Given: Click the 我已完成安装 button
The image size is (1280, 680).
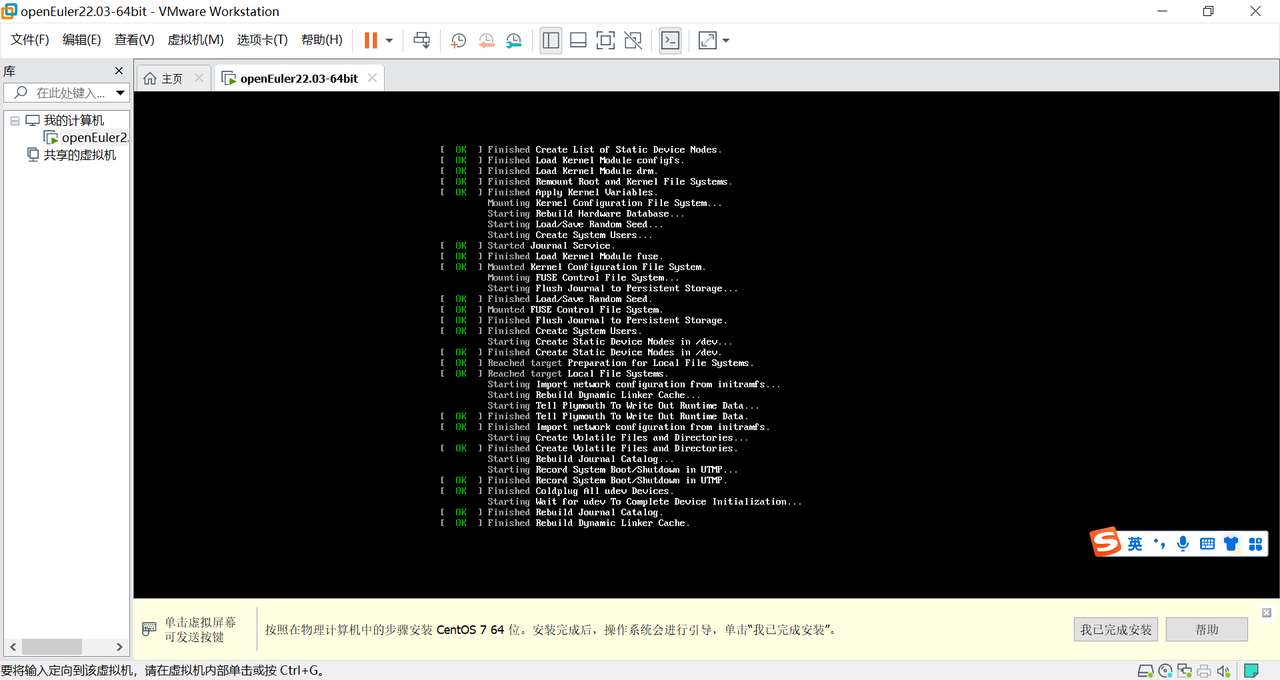Looking at the screenshot, I should [1115, 630].
